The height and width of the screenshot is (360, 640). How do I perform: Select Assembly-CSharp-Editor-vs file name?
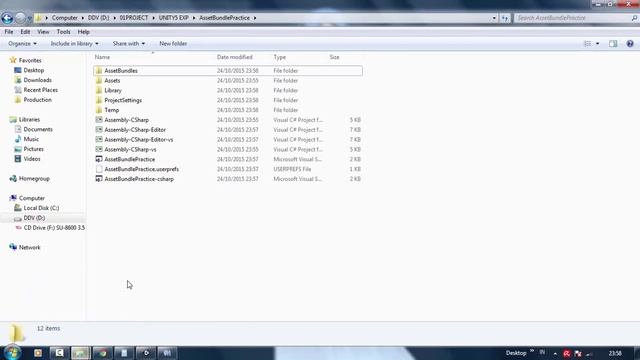pyautogui.click(x=139, y=140)
